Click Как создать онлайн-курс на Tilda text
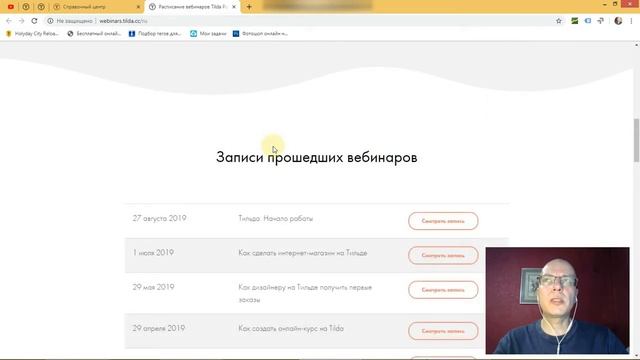Screen dimensions: 640x360 pyautogui.click(x=291, y=329)
